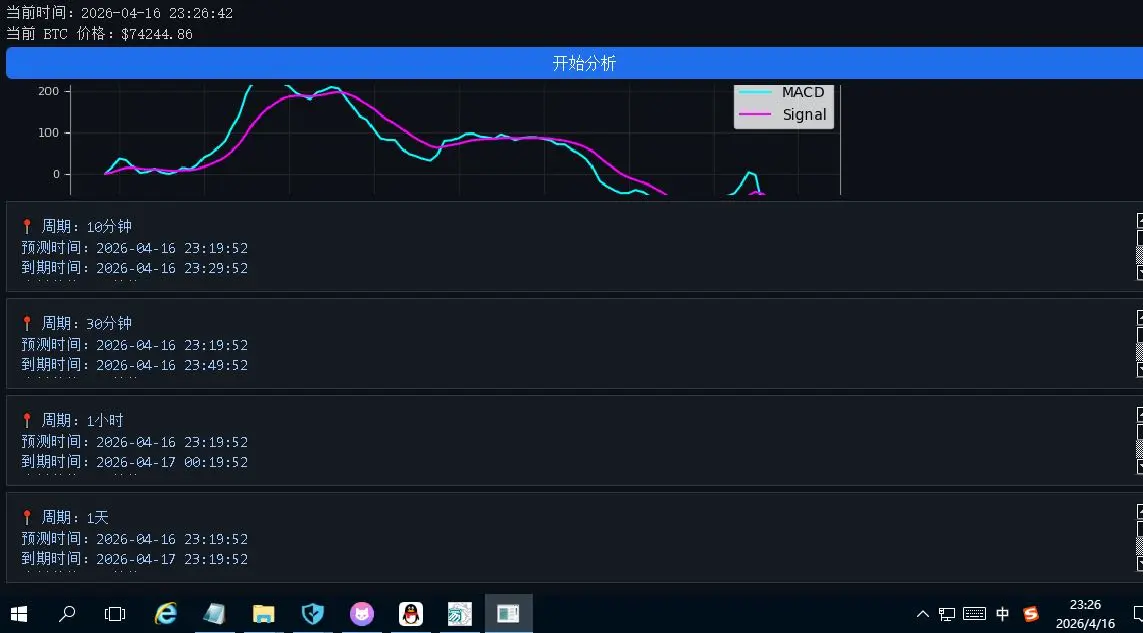Viewport: 1143px width, 633px height.
Task: Click the magenta Signal legend line swatch
Action: coord(755,114)
